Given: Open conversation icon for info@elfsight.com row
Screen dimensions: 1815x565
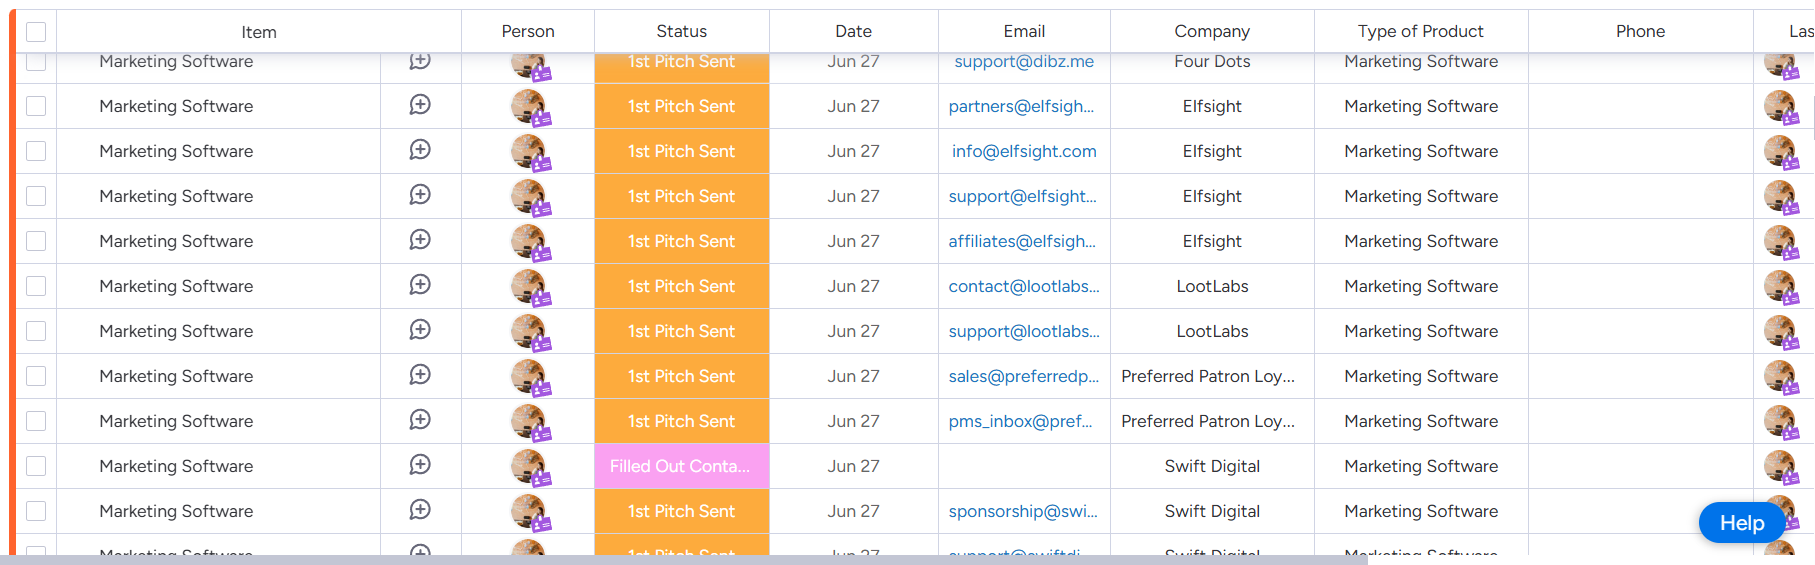Looking at the screenshot, I should point(420,150).
